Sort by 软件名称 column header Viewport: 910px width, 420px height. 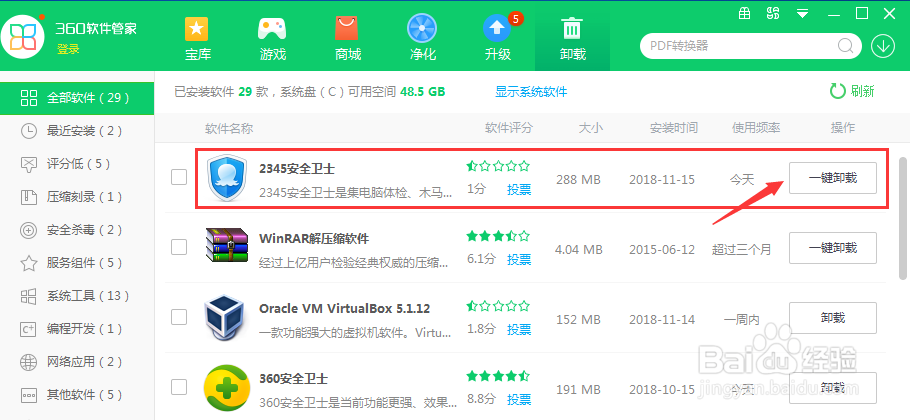[229, 128]
